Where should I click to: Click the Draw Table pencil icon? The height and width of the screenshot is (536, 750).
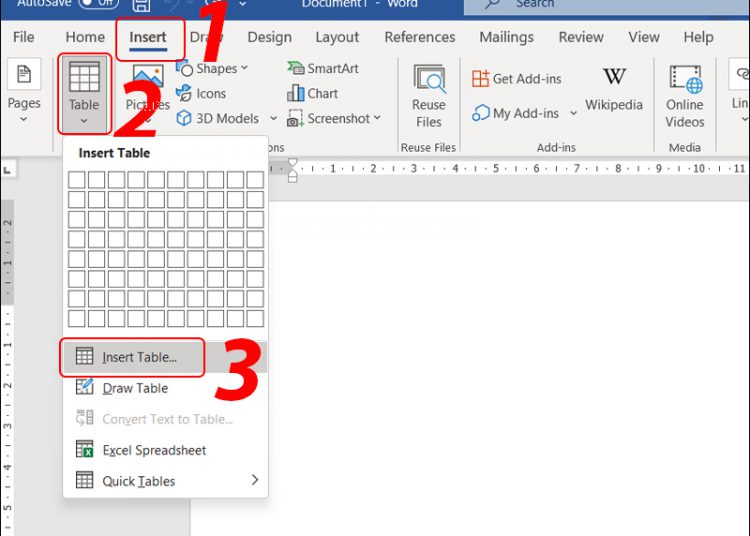[x=85, y=387]
